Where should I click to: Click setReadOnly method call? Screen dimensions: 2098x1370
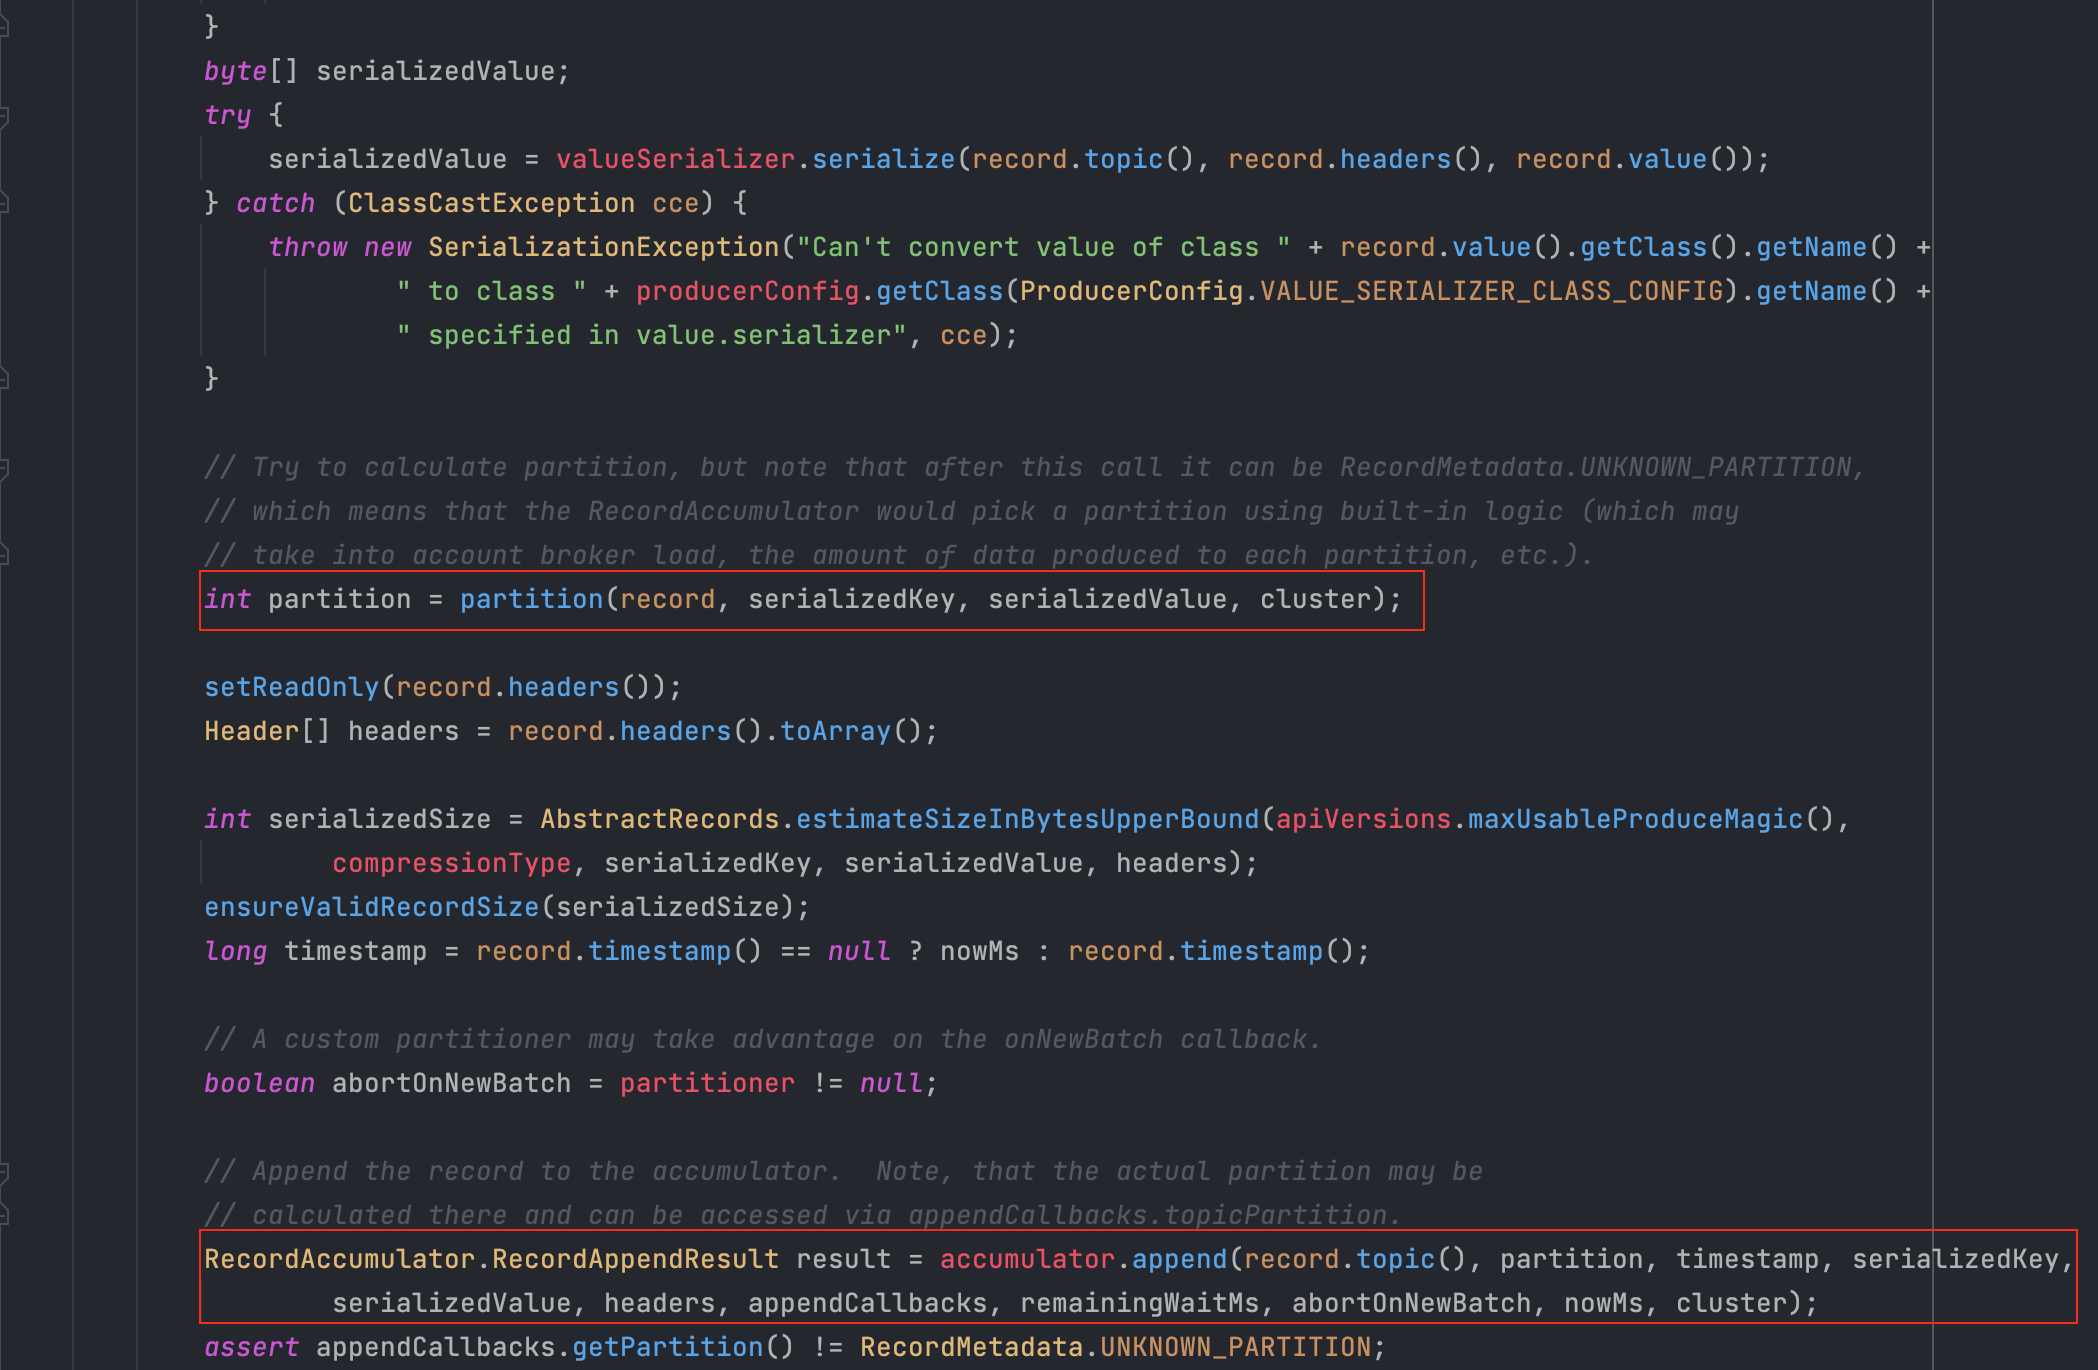click(291, 687)
